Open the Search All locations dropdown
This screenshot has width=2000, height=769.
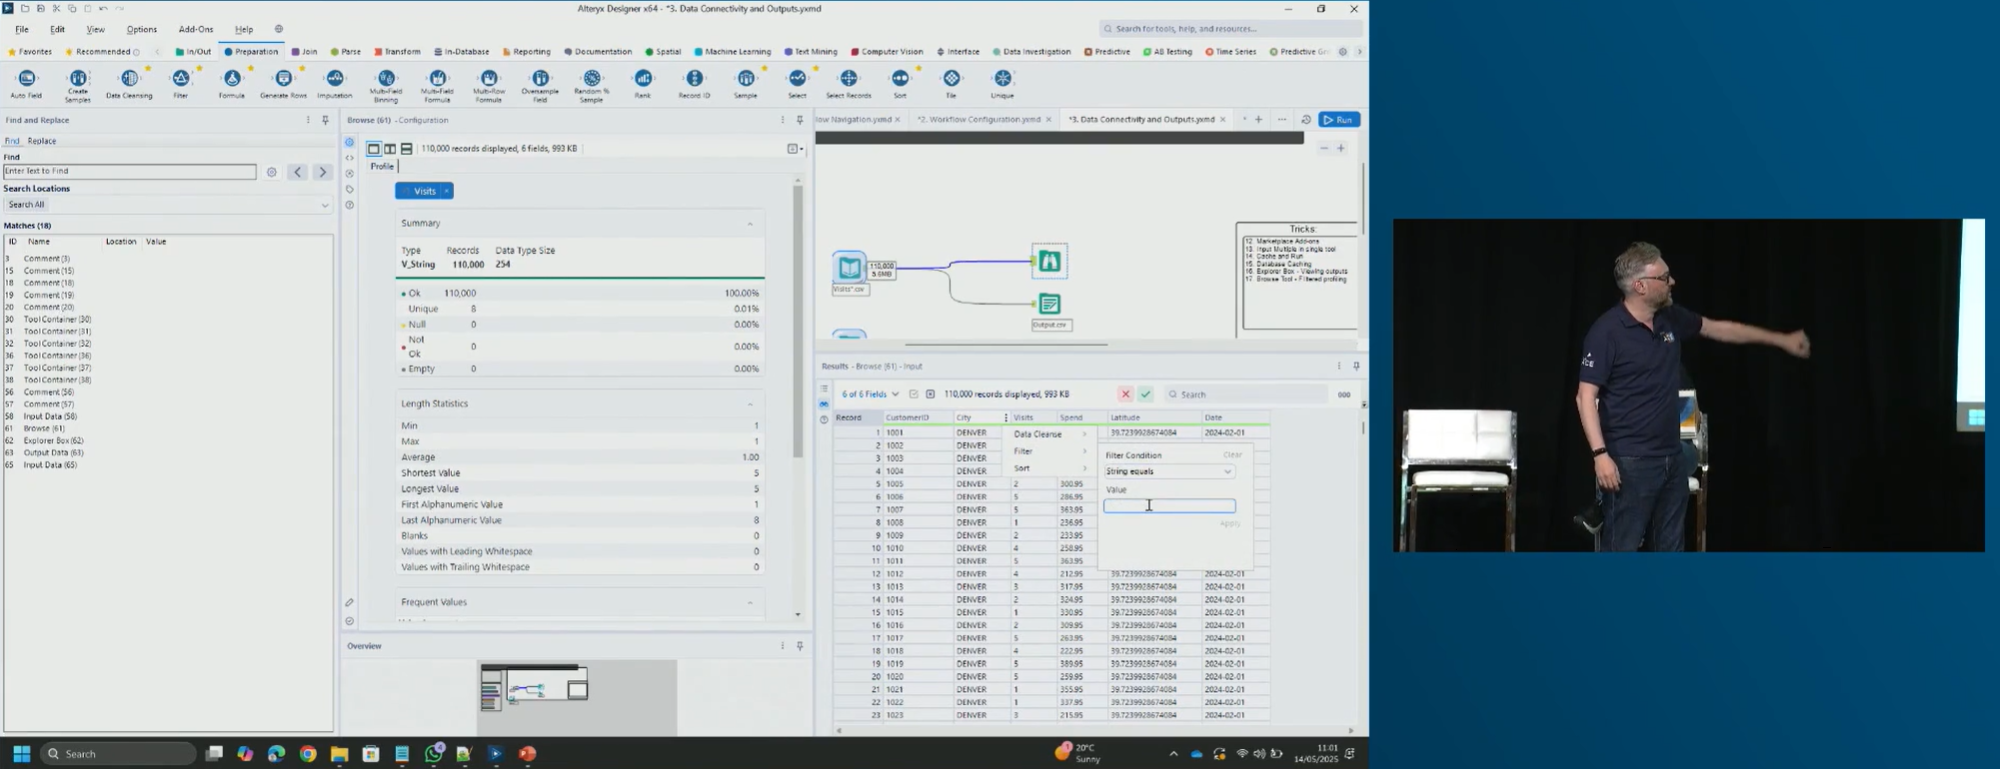tap(167, 205)
